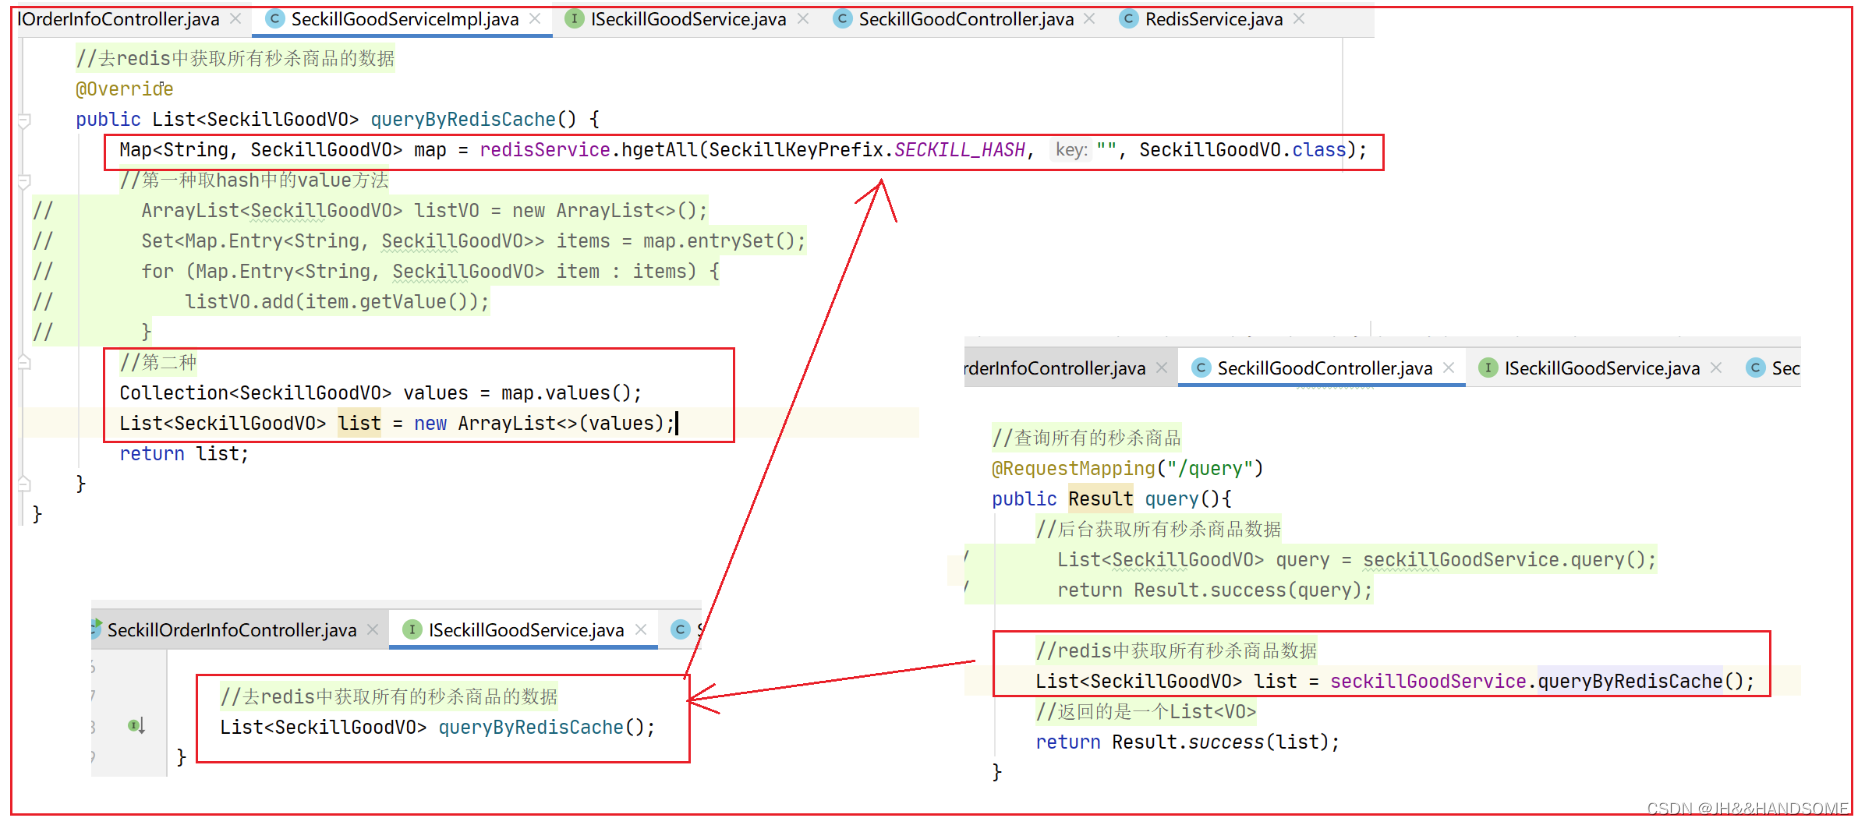Click interface icon on bottom-pane ISeckillGoodService.java tab
Viewport: 1864px width, 825px height.
click(x=412, y=629)
